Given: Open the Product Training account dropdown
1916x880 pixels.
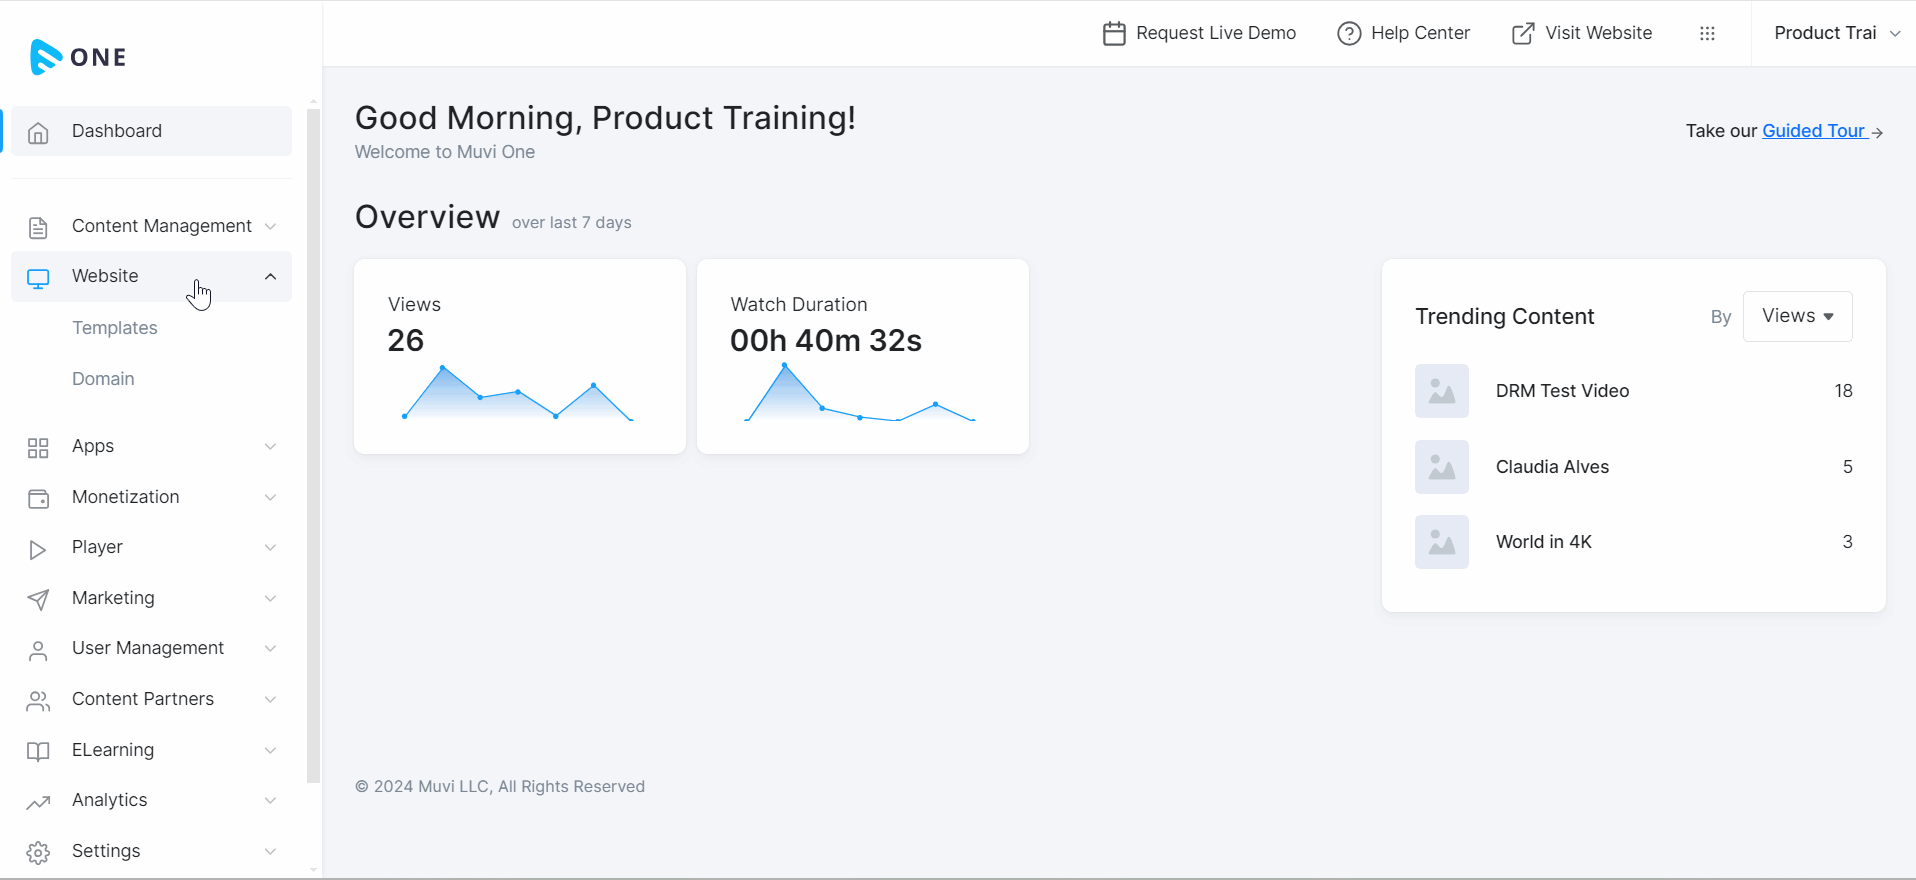Looking at the screenshot, I should tap(1836, 33).
